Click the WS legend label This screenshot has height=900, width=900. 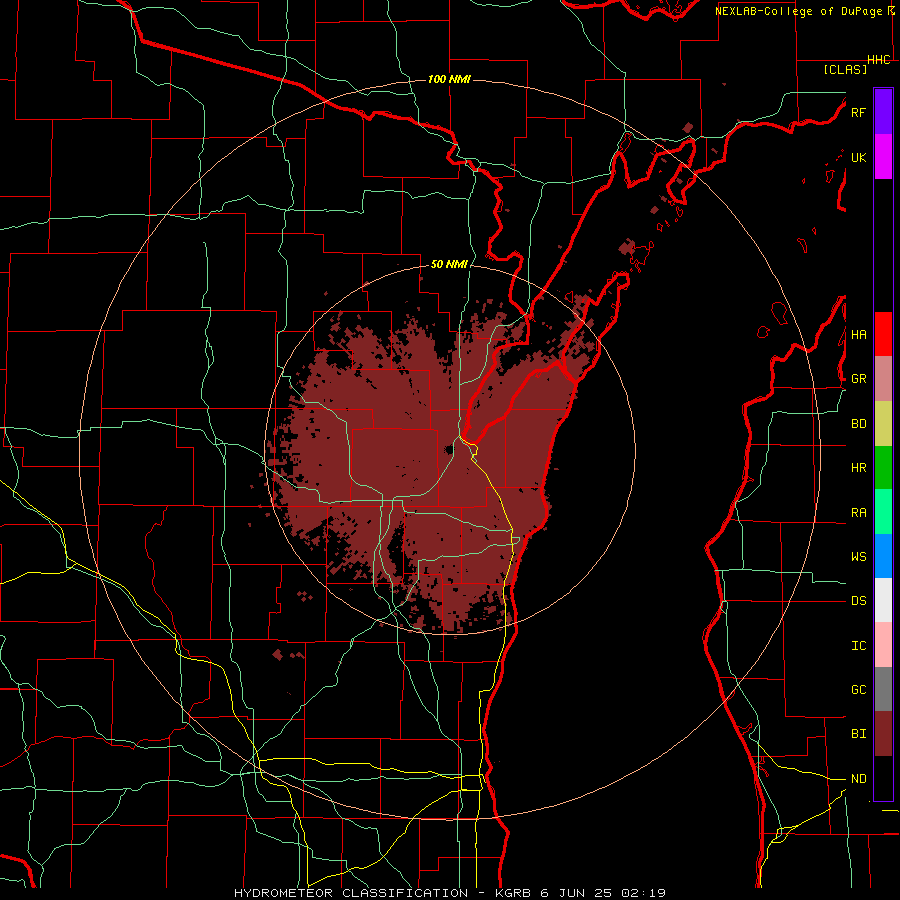(858, 557)
